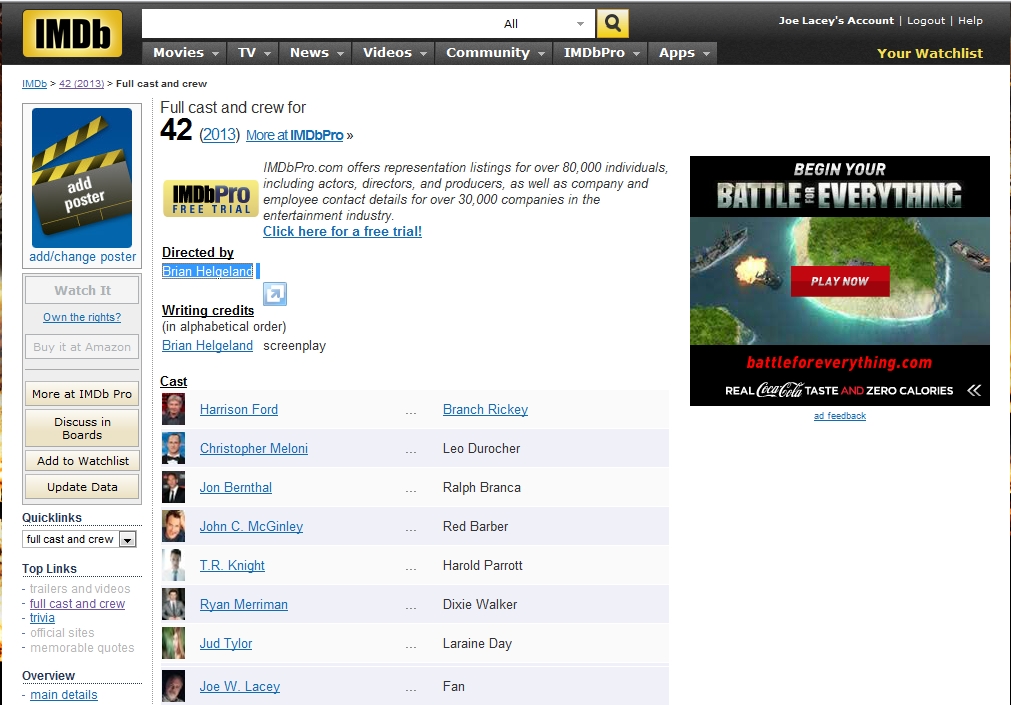The width and height of the screenshot is (1011, 705).
Task: Click the 'Buy it at Amazon' button
Action: click(x=82, y=347)
